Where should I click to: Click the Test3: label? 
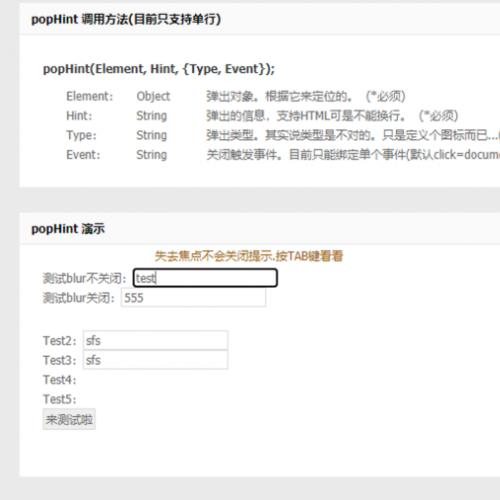tap(60, 360)
